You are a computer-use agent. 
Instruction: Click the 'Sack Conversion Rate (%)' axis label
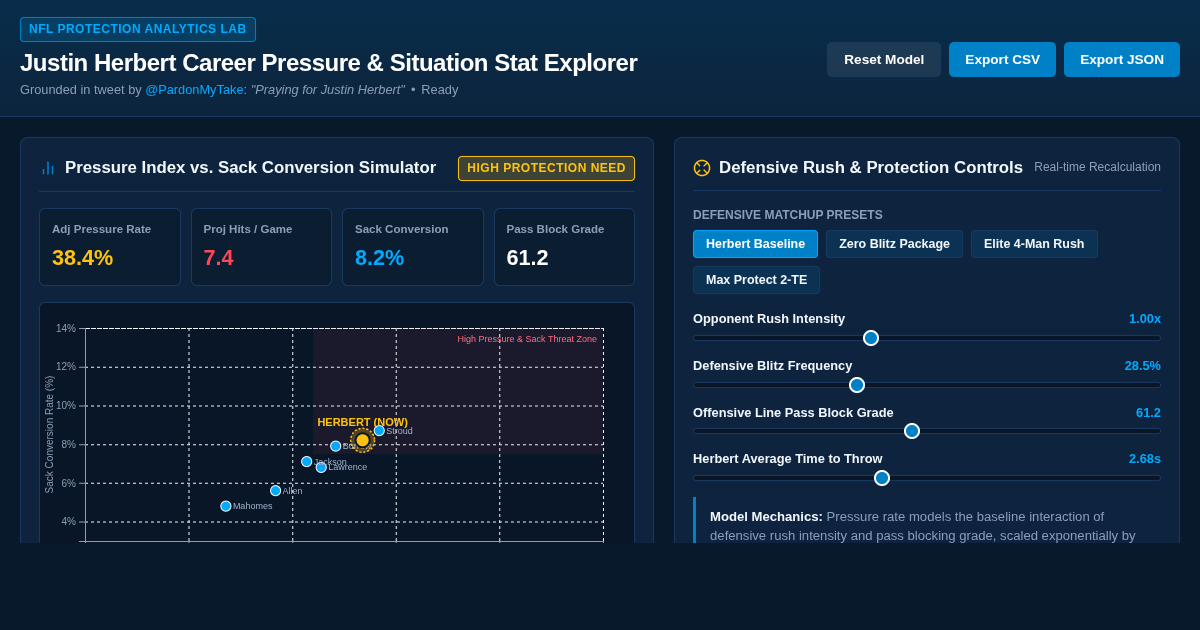point(49,434)
